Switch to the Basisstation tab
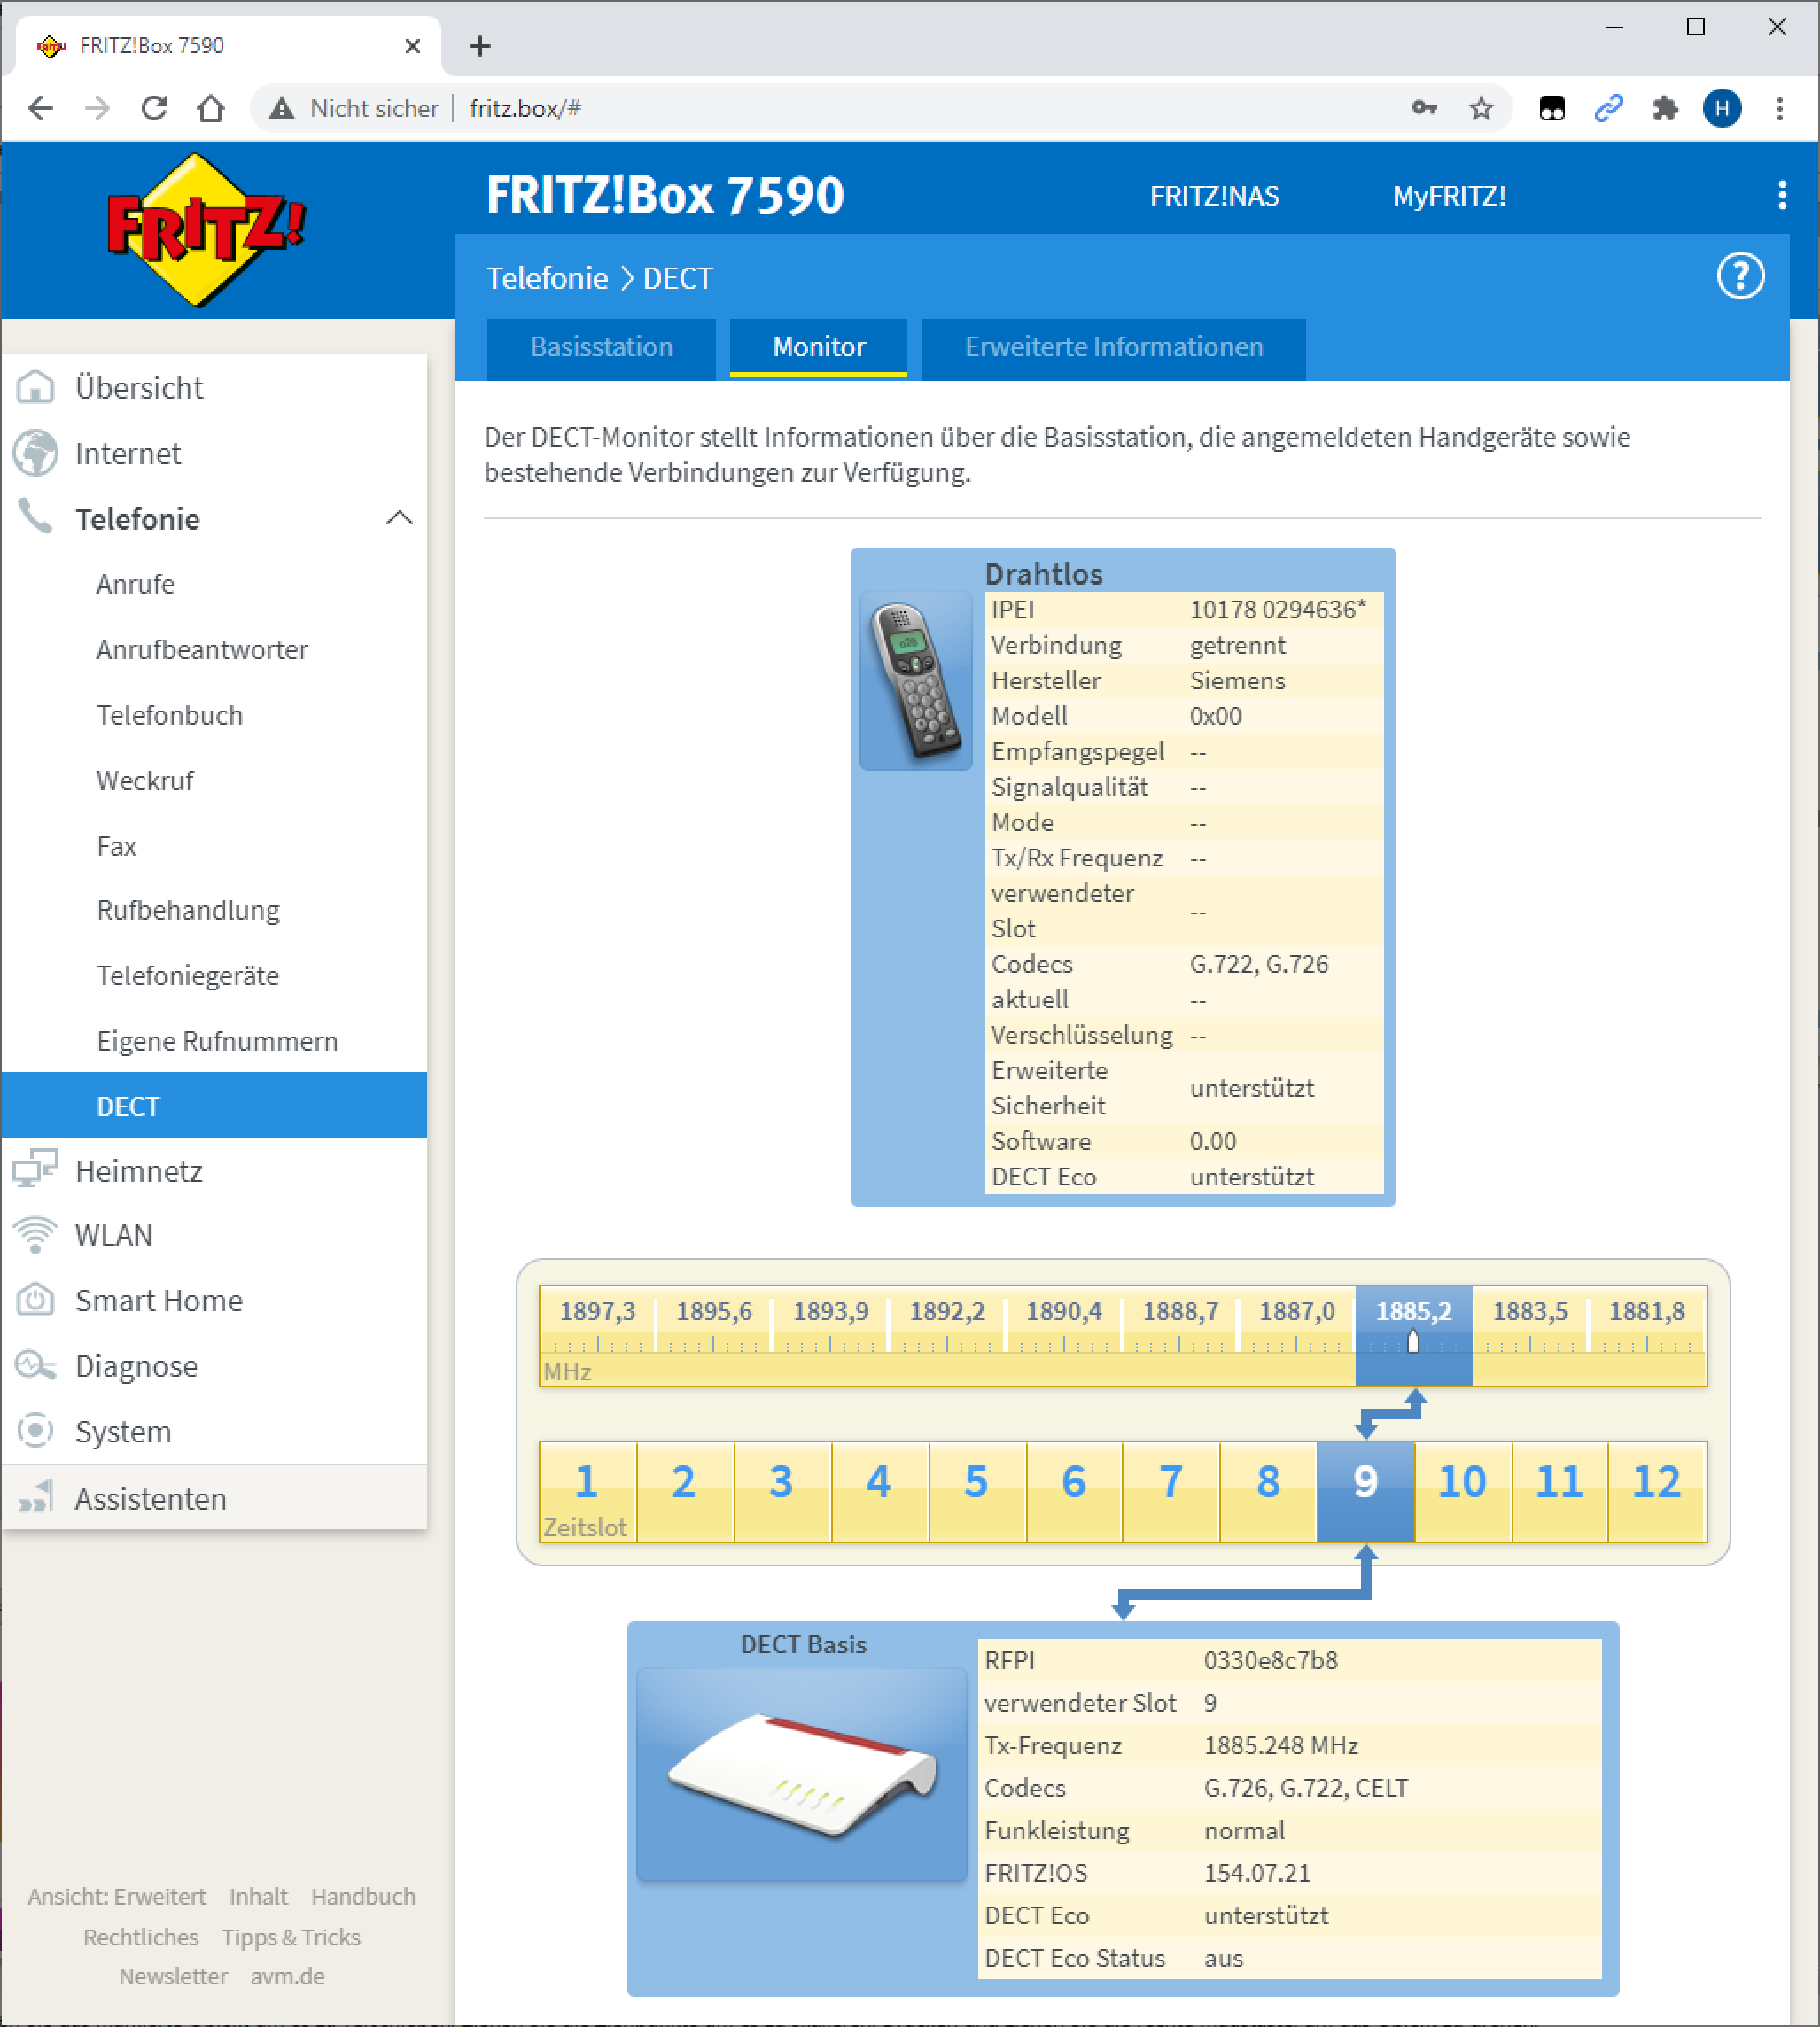 601,347
